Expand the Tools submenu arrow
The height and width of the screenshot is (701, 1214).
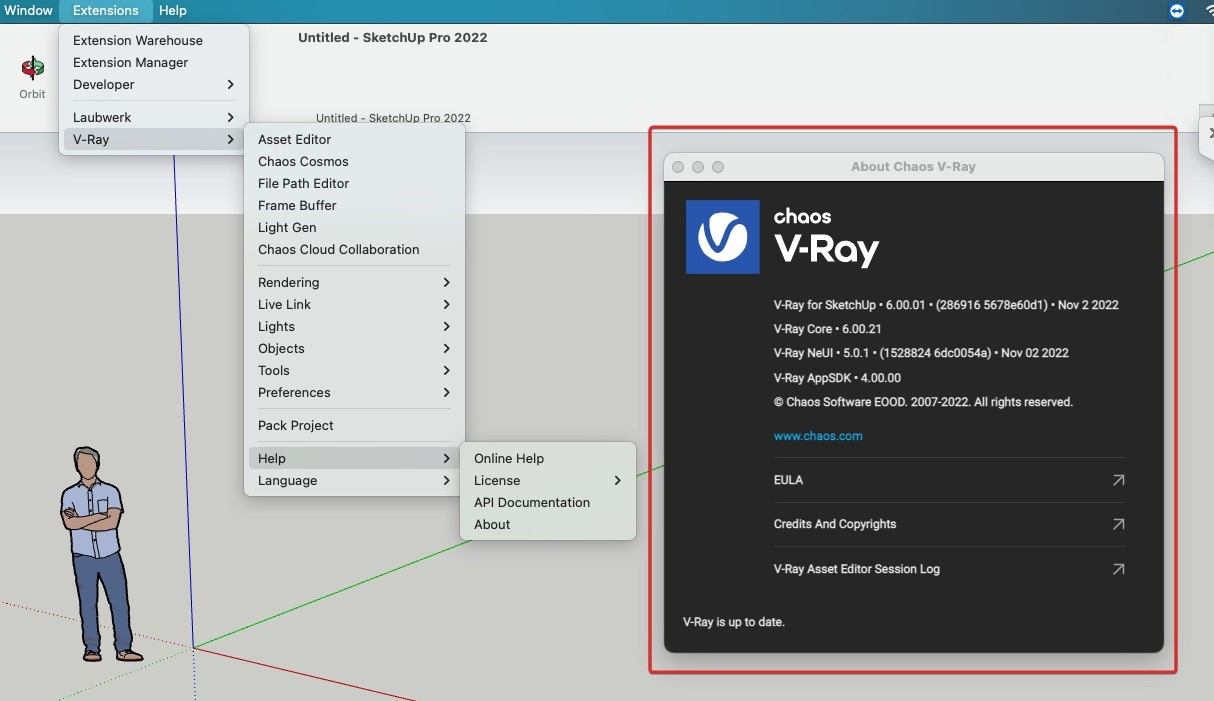[446, 371]
